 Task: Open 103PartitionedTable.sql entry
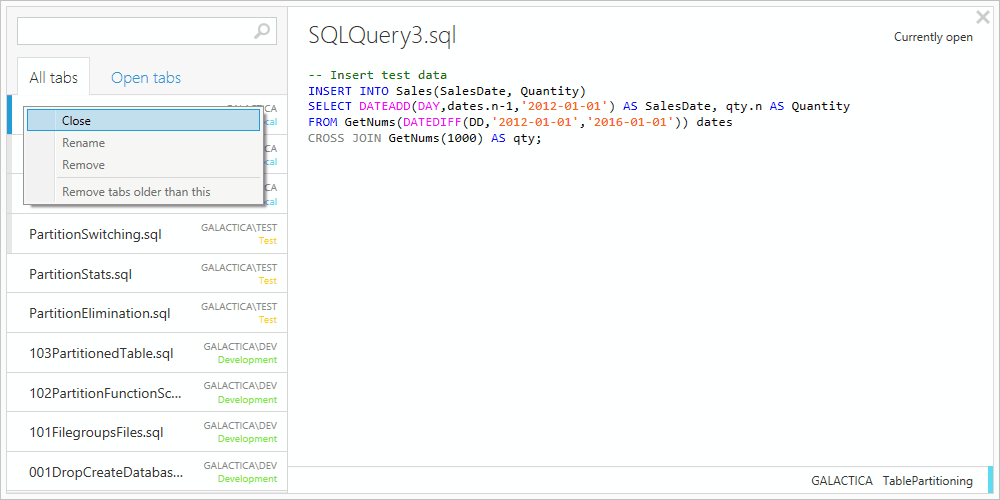101,353
